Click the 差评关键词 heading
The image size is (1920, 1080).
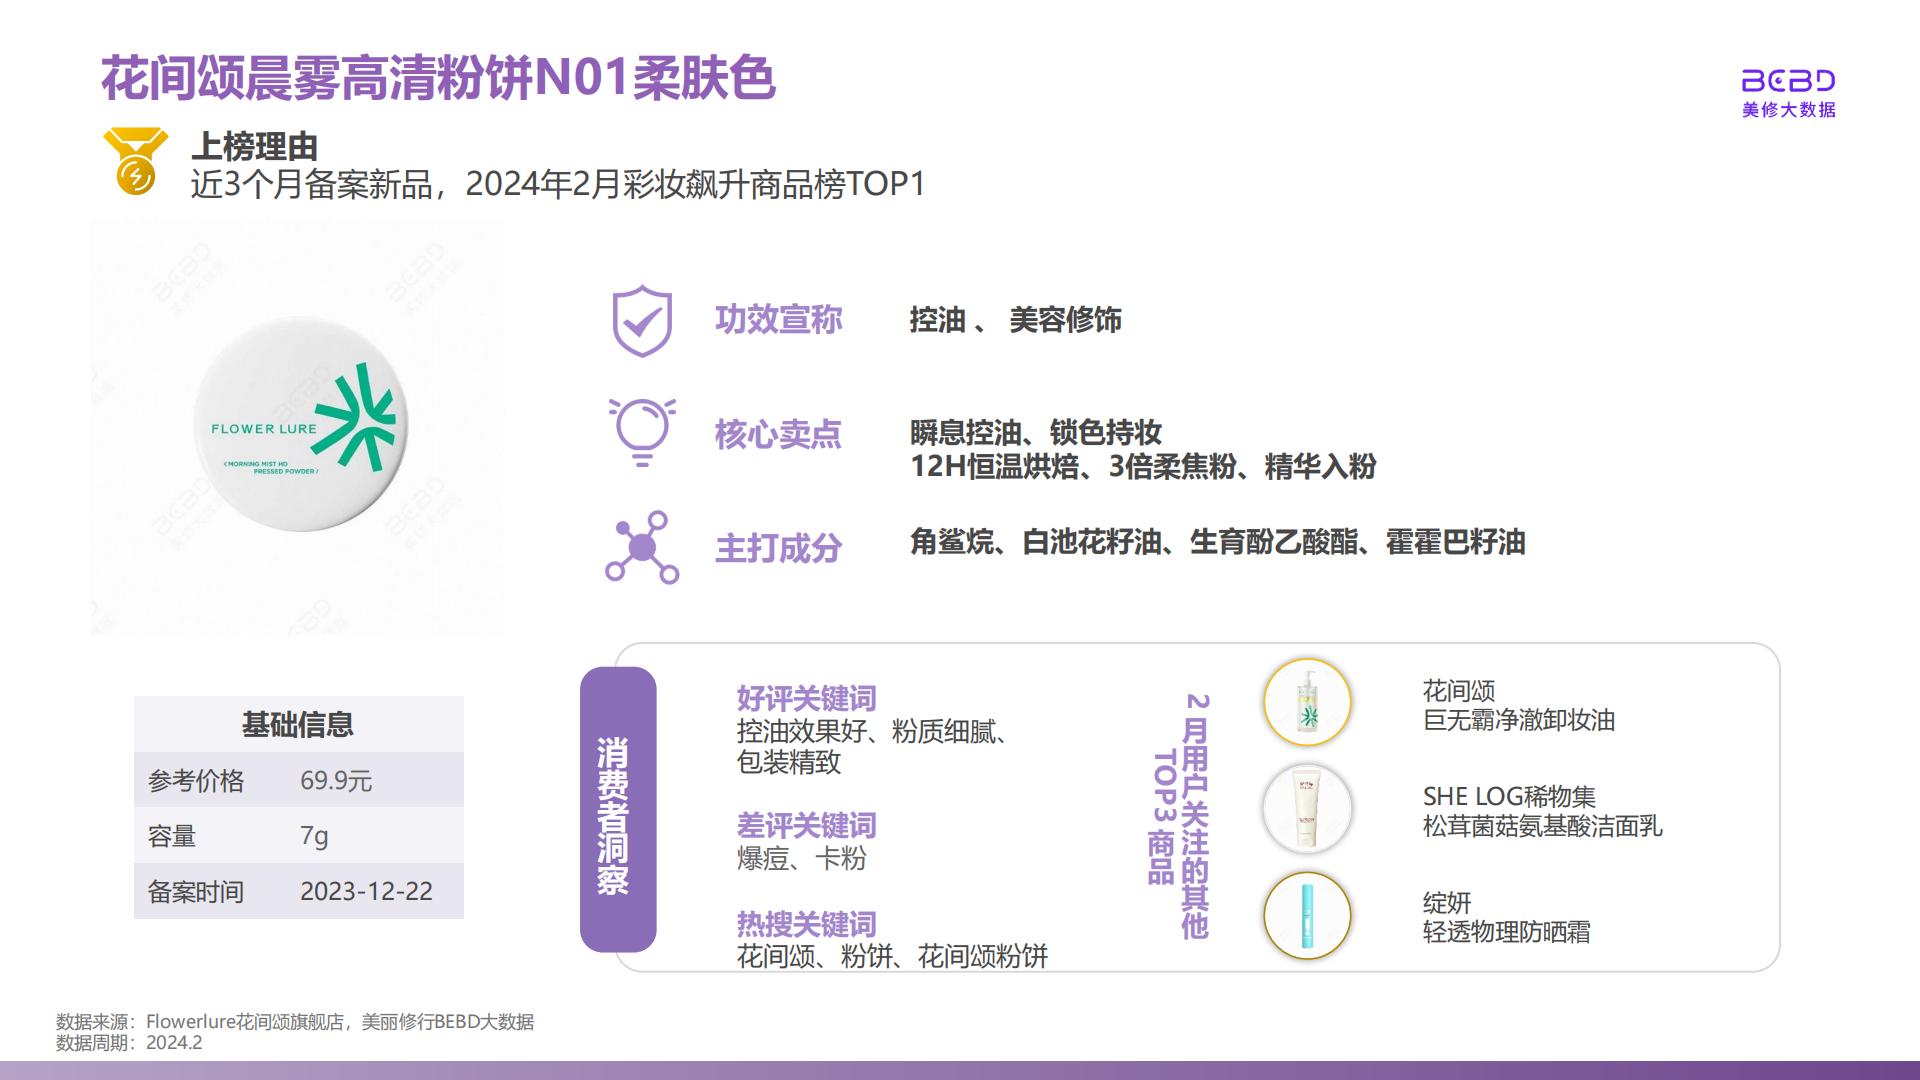(806, 825)
